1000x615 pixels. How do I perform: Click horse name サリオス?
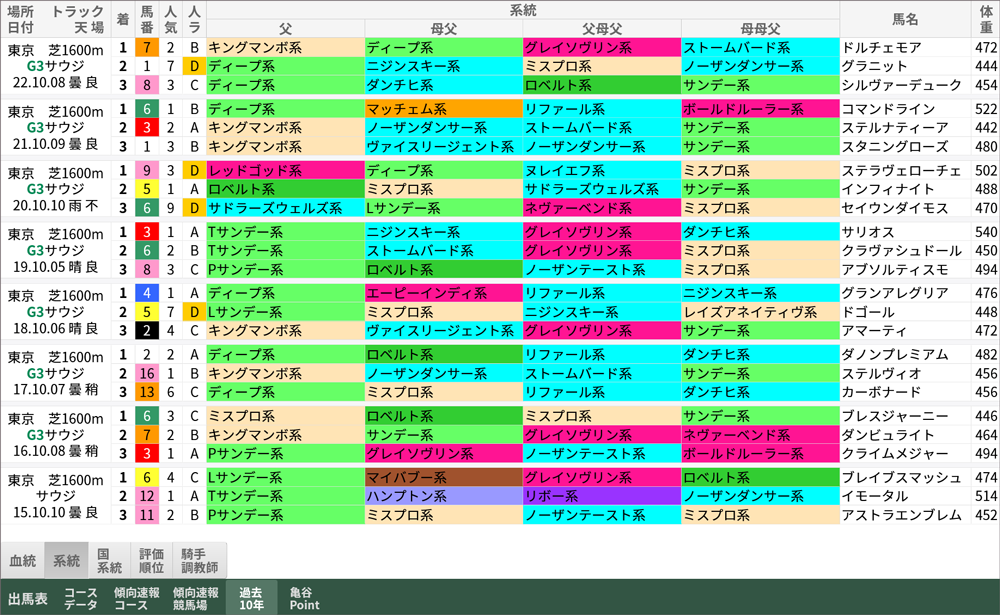pyautogui.click(x=867, y=232)
